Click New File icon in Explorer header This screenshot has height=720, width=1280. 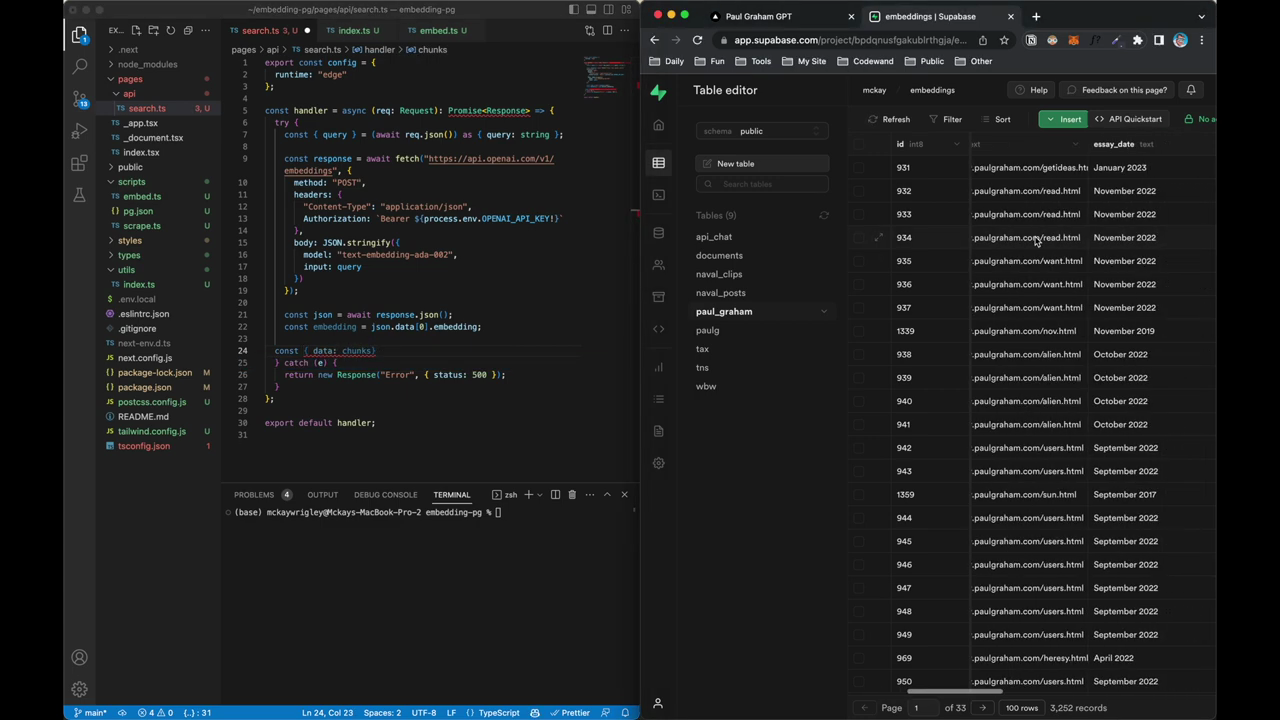pos(137,31)
